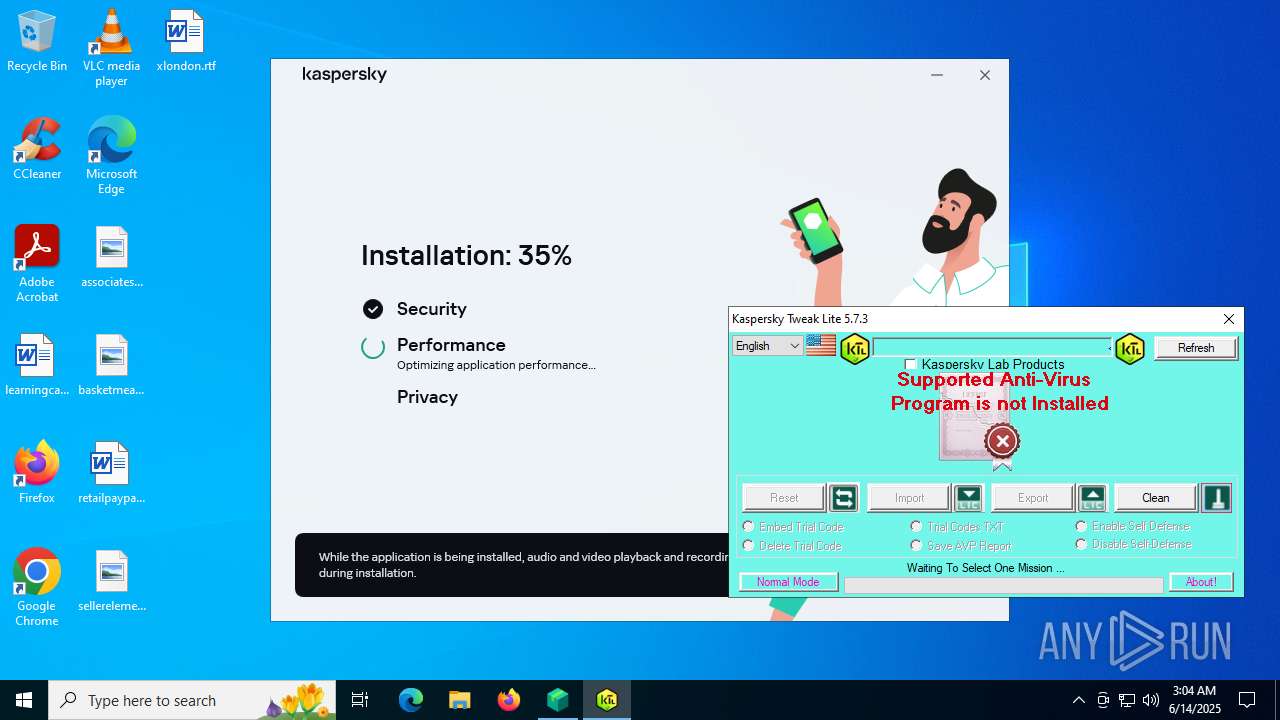
Task: Launch VLC media player shortcut
Action: click(111, 48)
